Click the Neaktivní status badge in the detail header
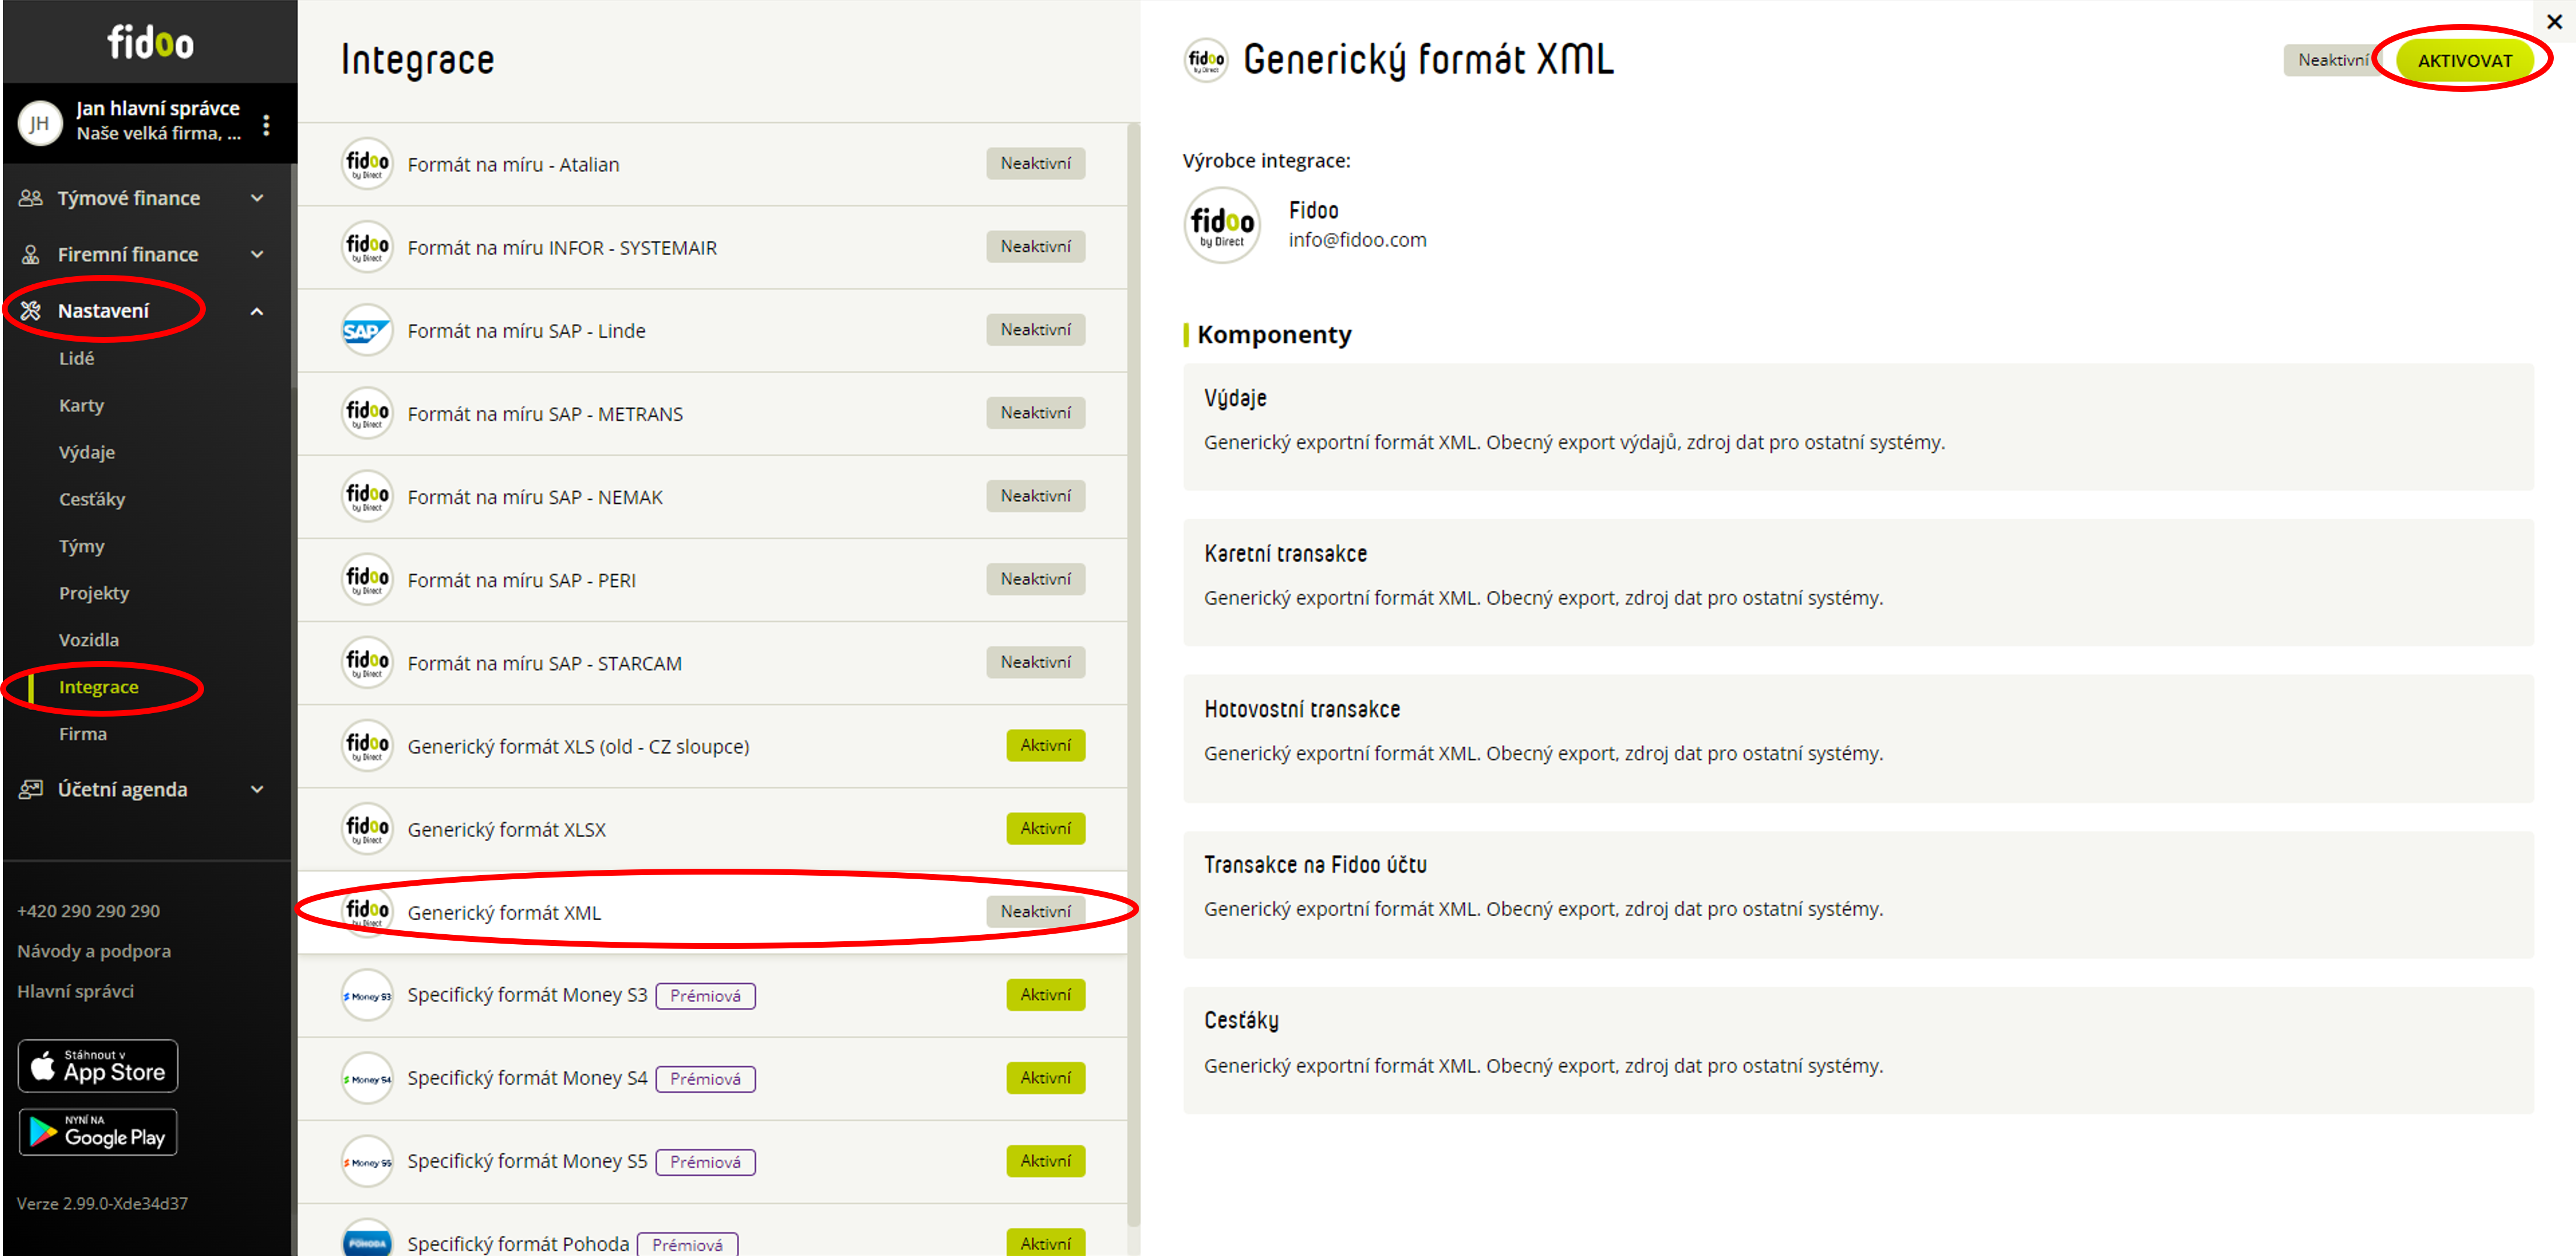Image resolution: width=2576 pixels, height=1256 pixels. point(2332,60)
